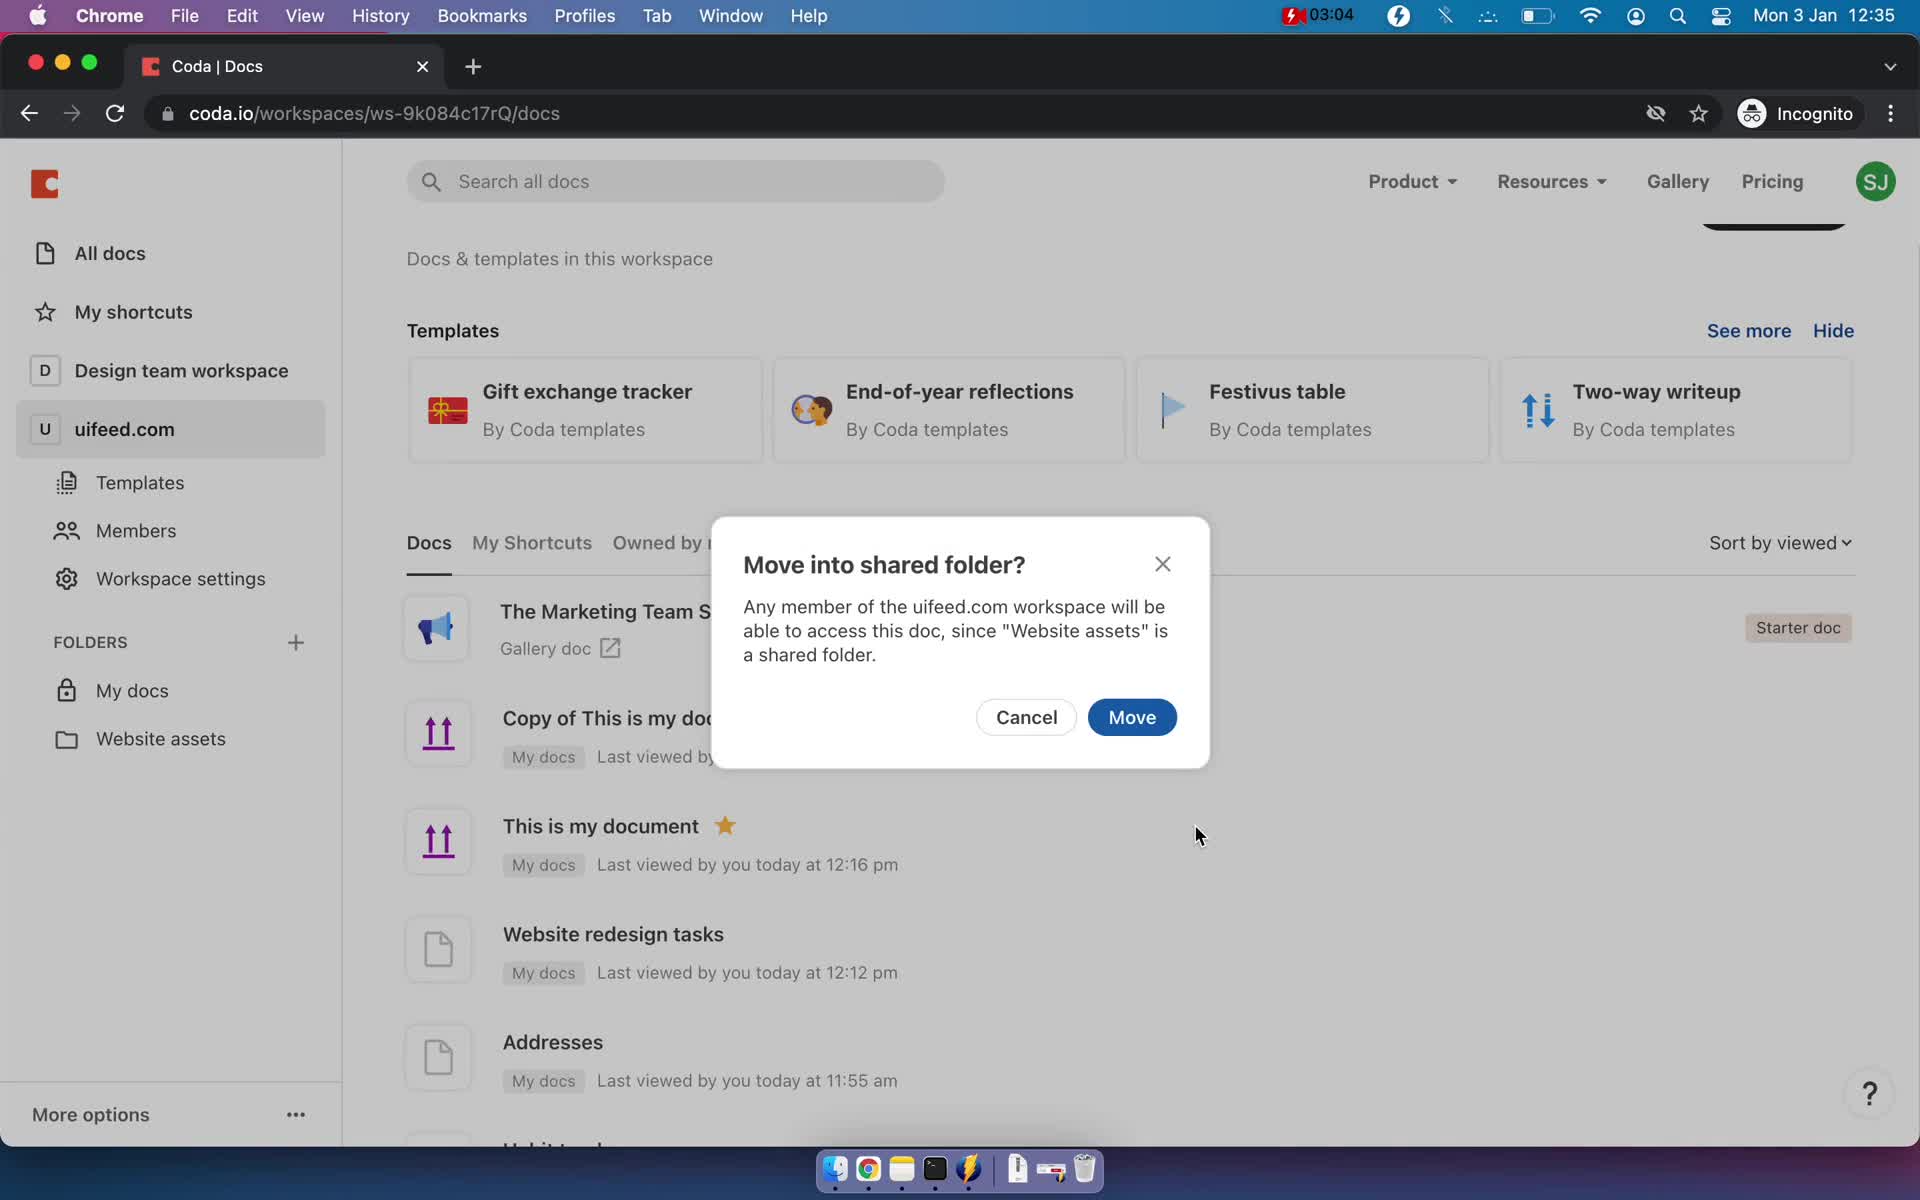The width and height of the screenshot is (1920, 1200).
Task: Open End-of-year reflections template
Action: coord(949,410)
